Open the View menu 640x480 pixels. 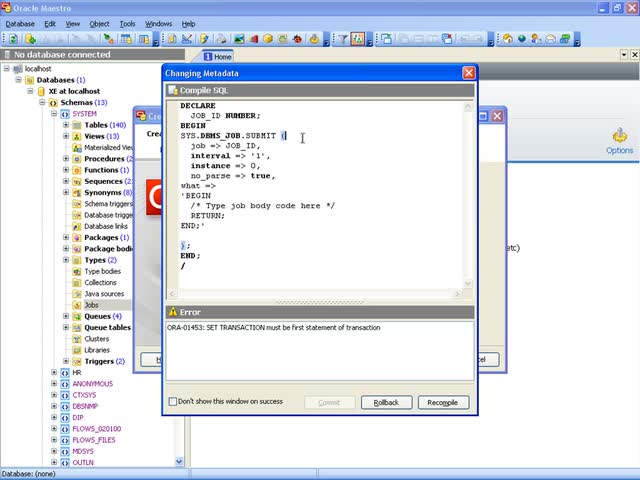(73, 24)
